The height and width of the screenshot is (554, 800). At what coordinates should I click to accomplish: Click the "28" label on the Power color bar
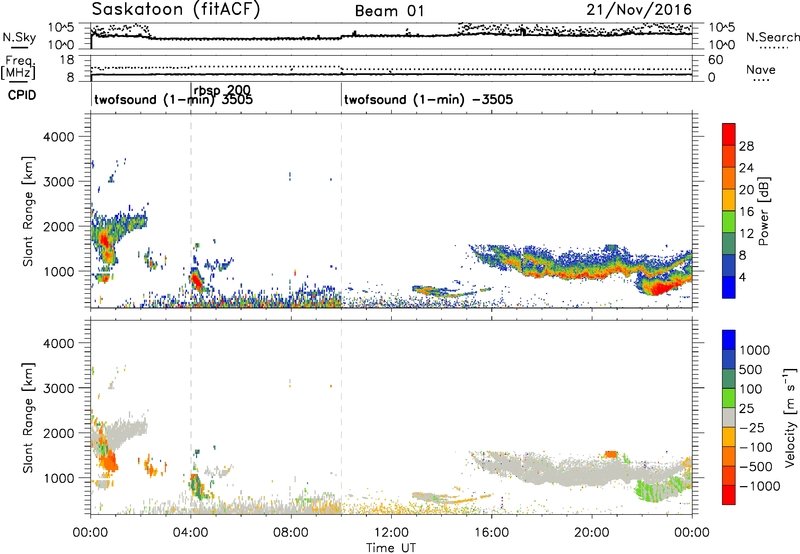[x=746, y=146]
